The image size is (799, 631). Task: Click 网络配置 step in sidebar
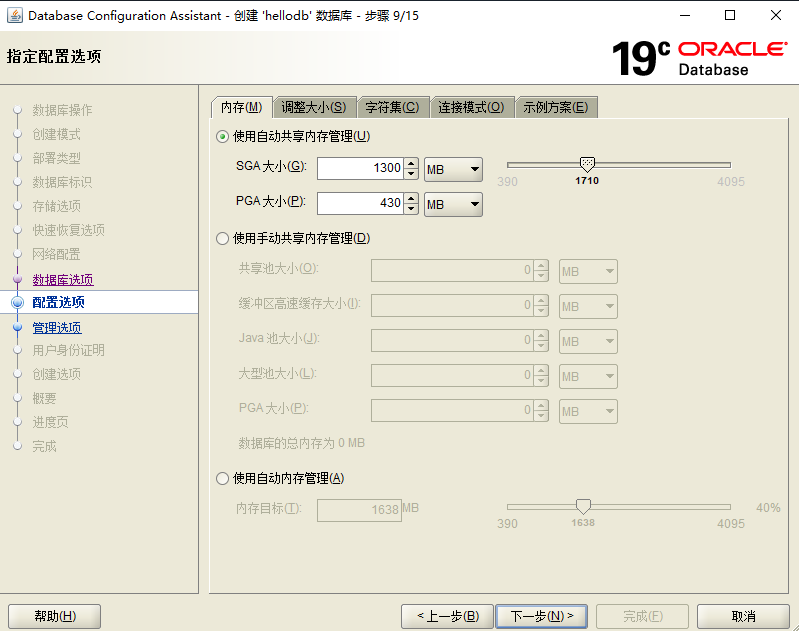coord(56,254)
